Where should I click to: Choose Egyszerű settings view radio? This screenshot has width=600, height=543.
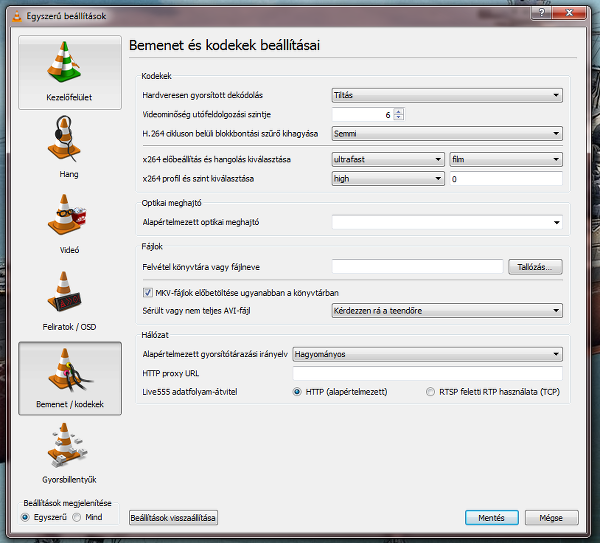click(25, 517)
